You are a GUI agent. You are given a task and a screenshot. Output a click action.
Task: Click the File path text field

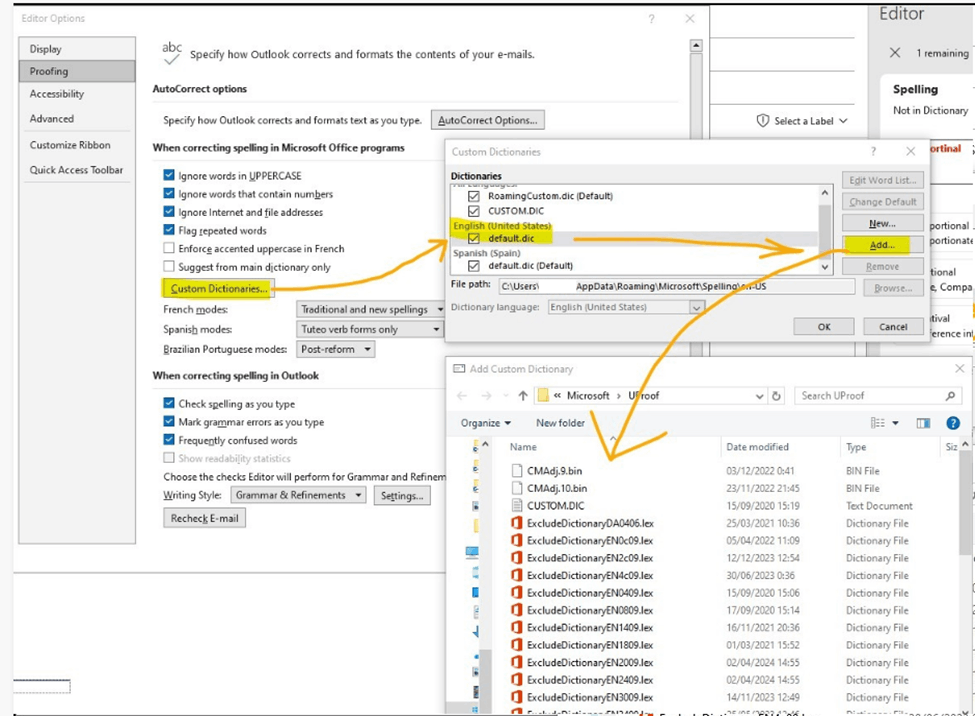(x=677, y=286)
